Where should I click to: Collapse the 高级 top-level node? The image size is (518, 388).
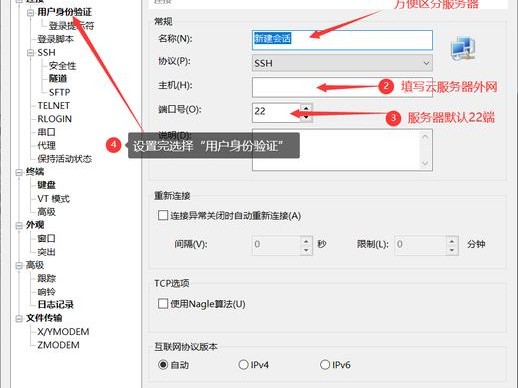coord(19,266)
